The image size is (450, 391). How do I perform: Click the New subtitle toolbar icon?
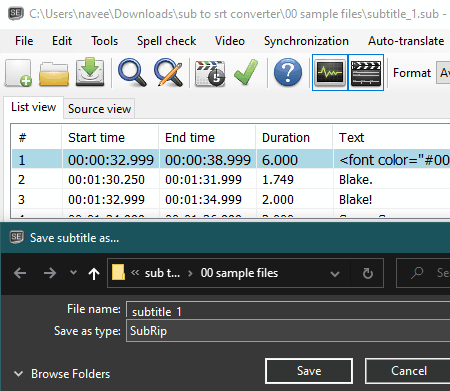[x=18, y=73]
